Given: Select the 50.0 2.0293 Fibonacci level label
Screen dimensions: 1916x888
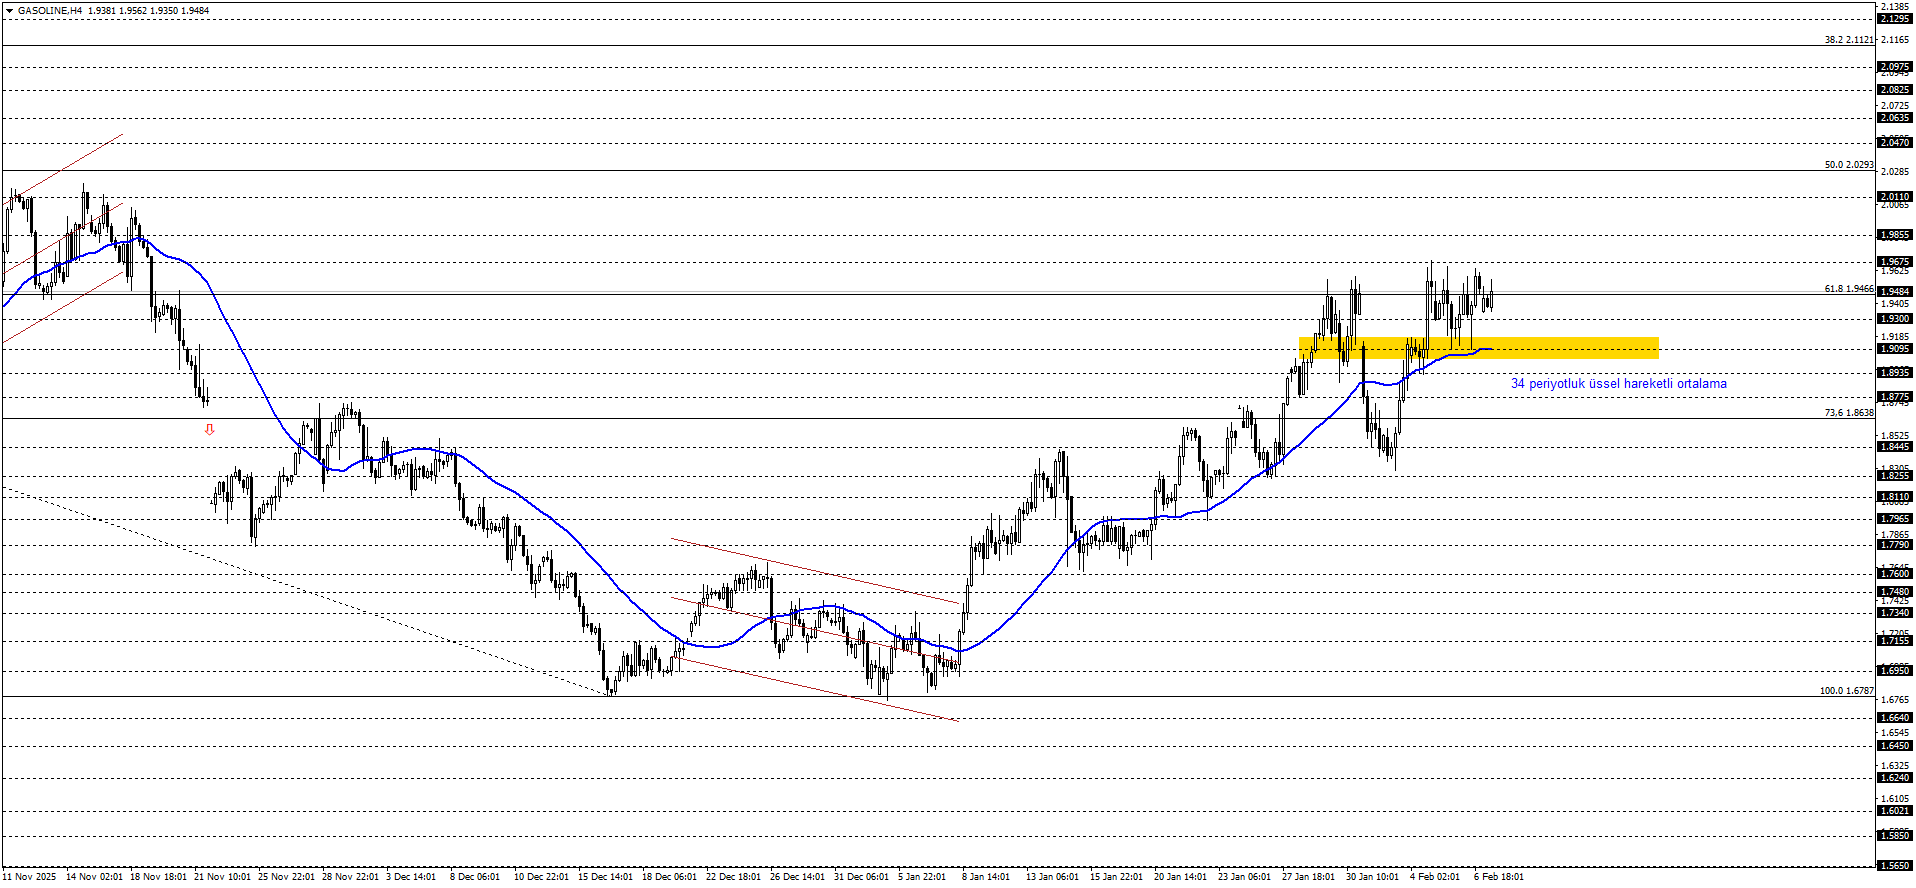Looking at the screenshot, I should pyautogui.click(x=1848, y=165).
